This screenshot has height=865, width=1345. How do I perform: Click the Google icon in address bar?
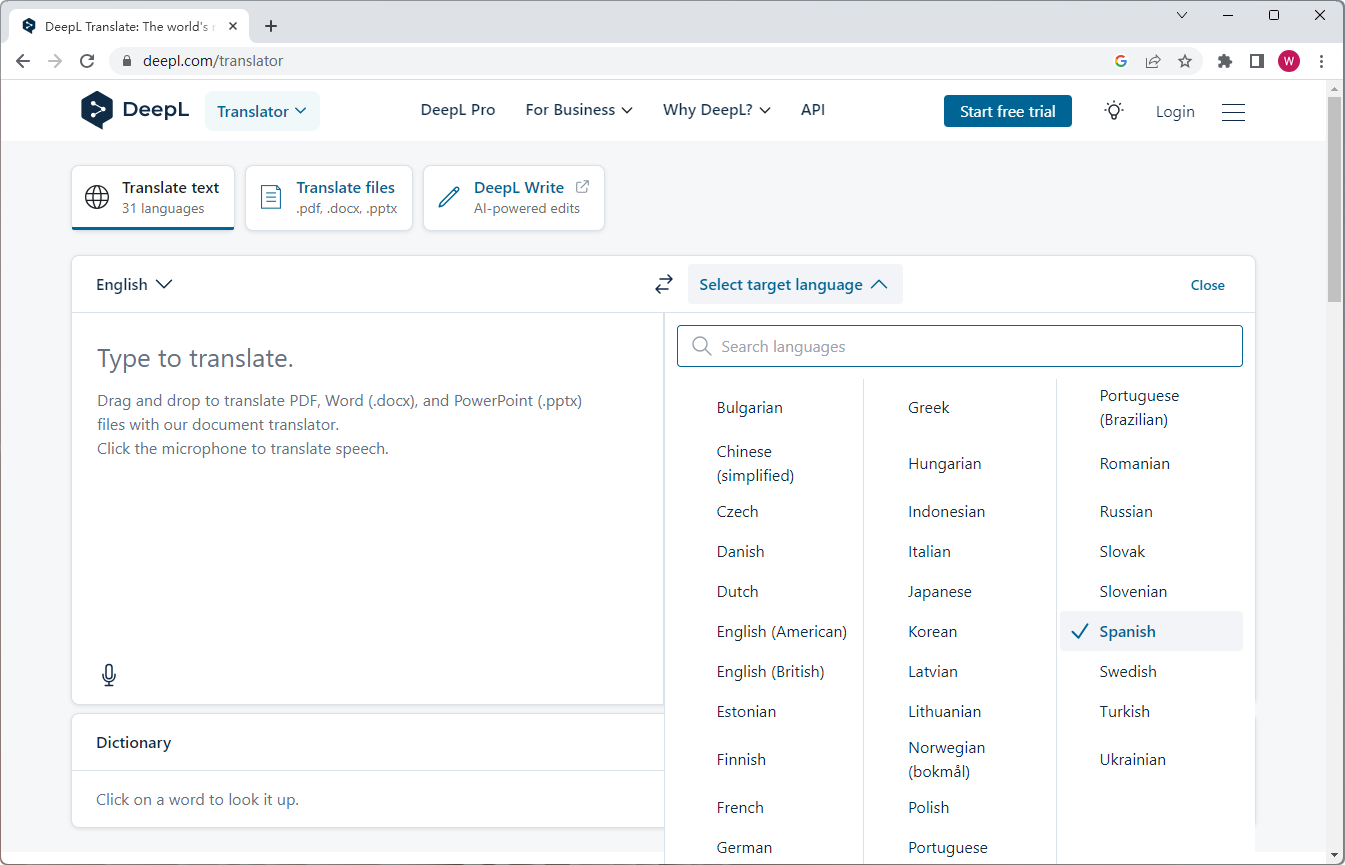click(x=1121, y=61)
